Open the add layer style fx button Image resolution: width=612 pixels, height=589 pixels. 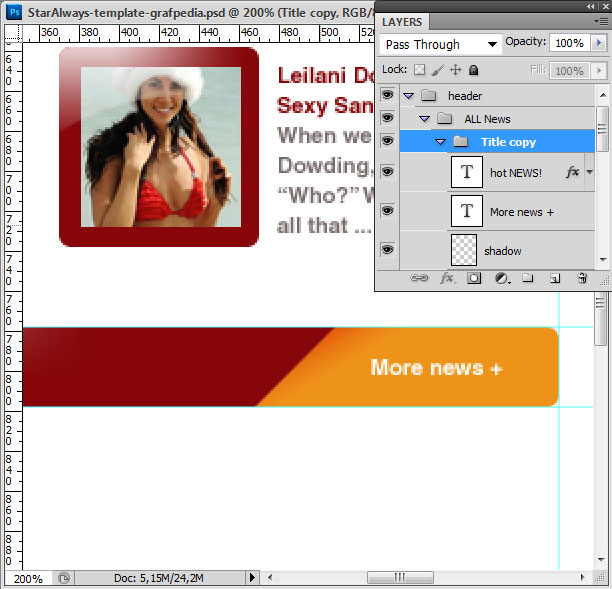click(x=447, y=278)
